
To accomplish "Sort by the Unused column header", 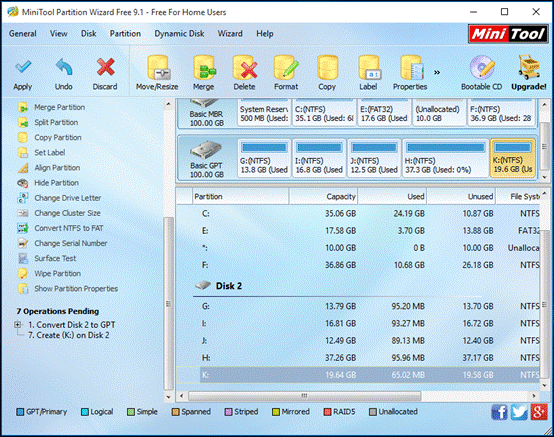I will click(461, 197).
